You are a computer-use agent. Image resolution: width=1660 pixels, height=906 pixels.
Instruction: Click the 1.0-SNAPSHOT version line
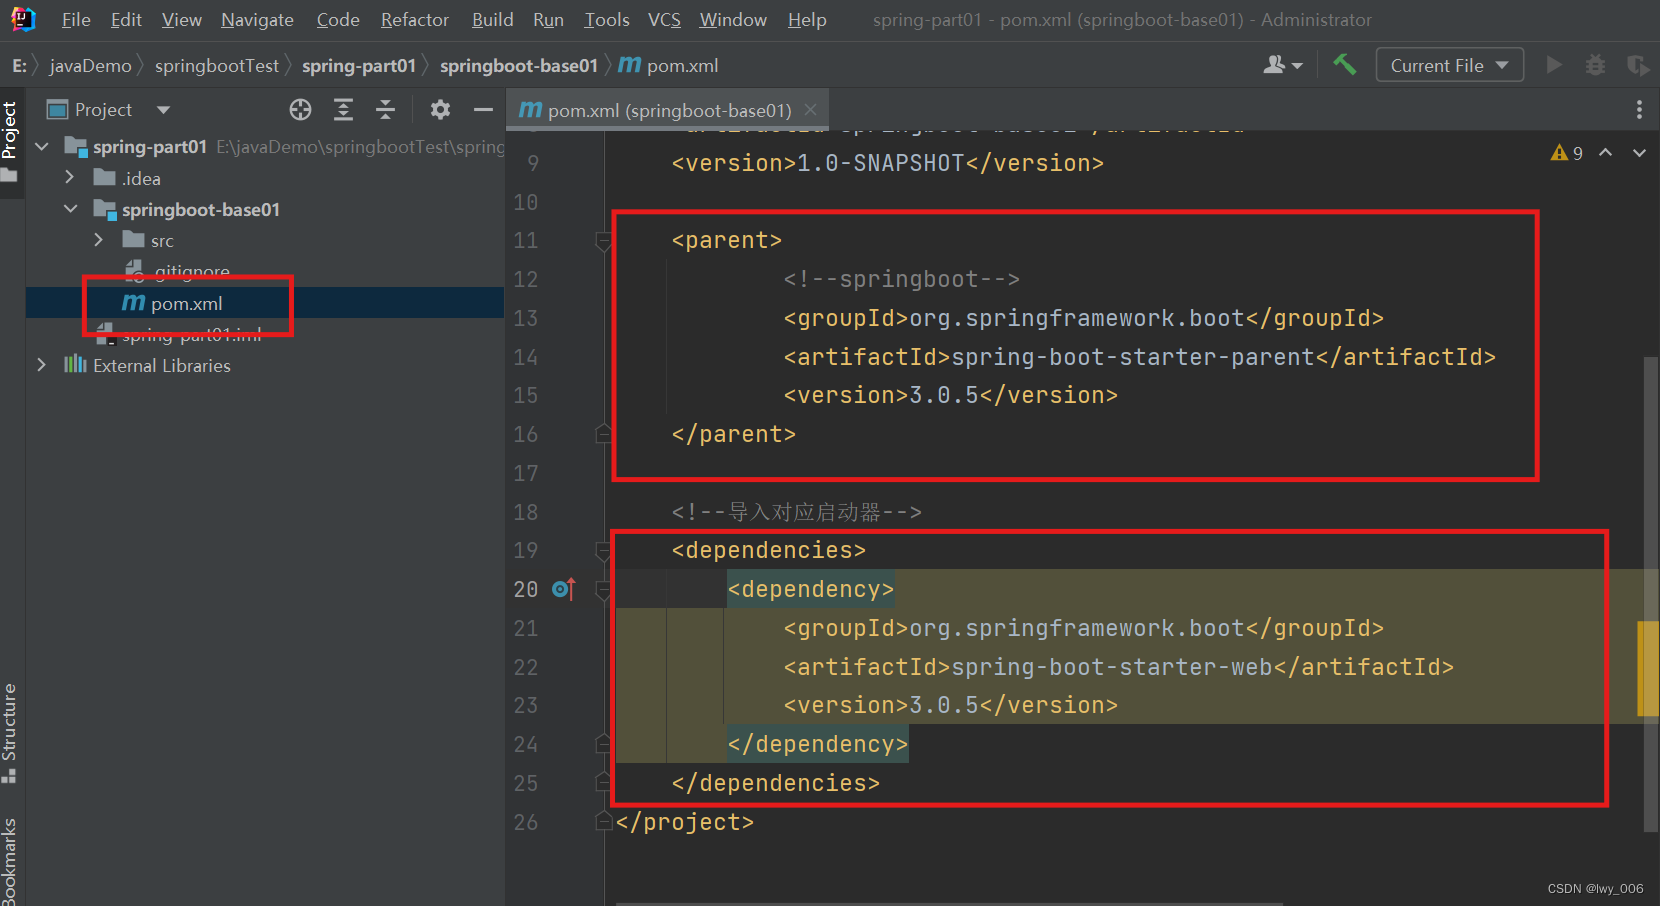888,163
